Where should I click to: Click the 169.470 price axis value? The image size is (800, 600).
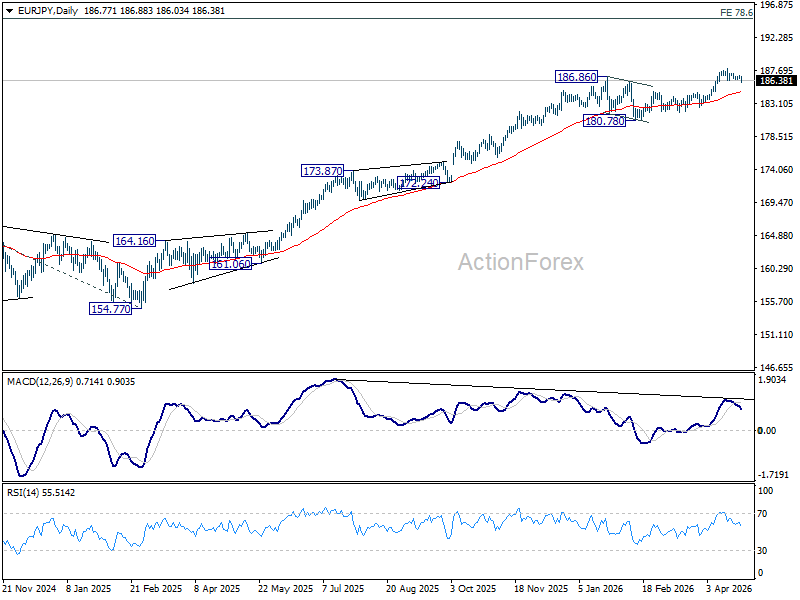777,203
